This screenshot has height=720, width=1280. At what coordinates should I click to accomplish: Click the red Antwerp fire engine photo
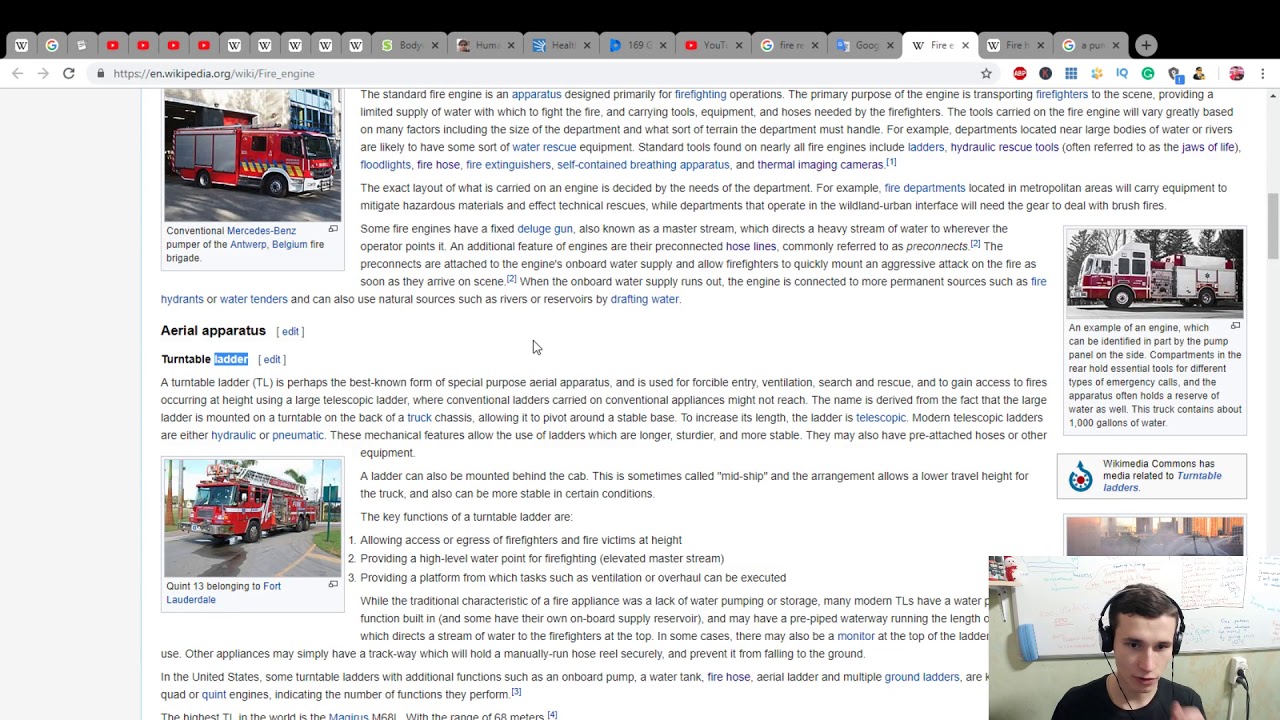pos(252,155)
